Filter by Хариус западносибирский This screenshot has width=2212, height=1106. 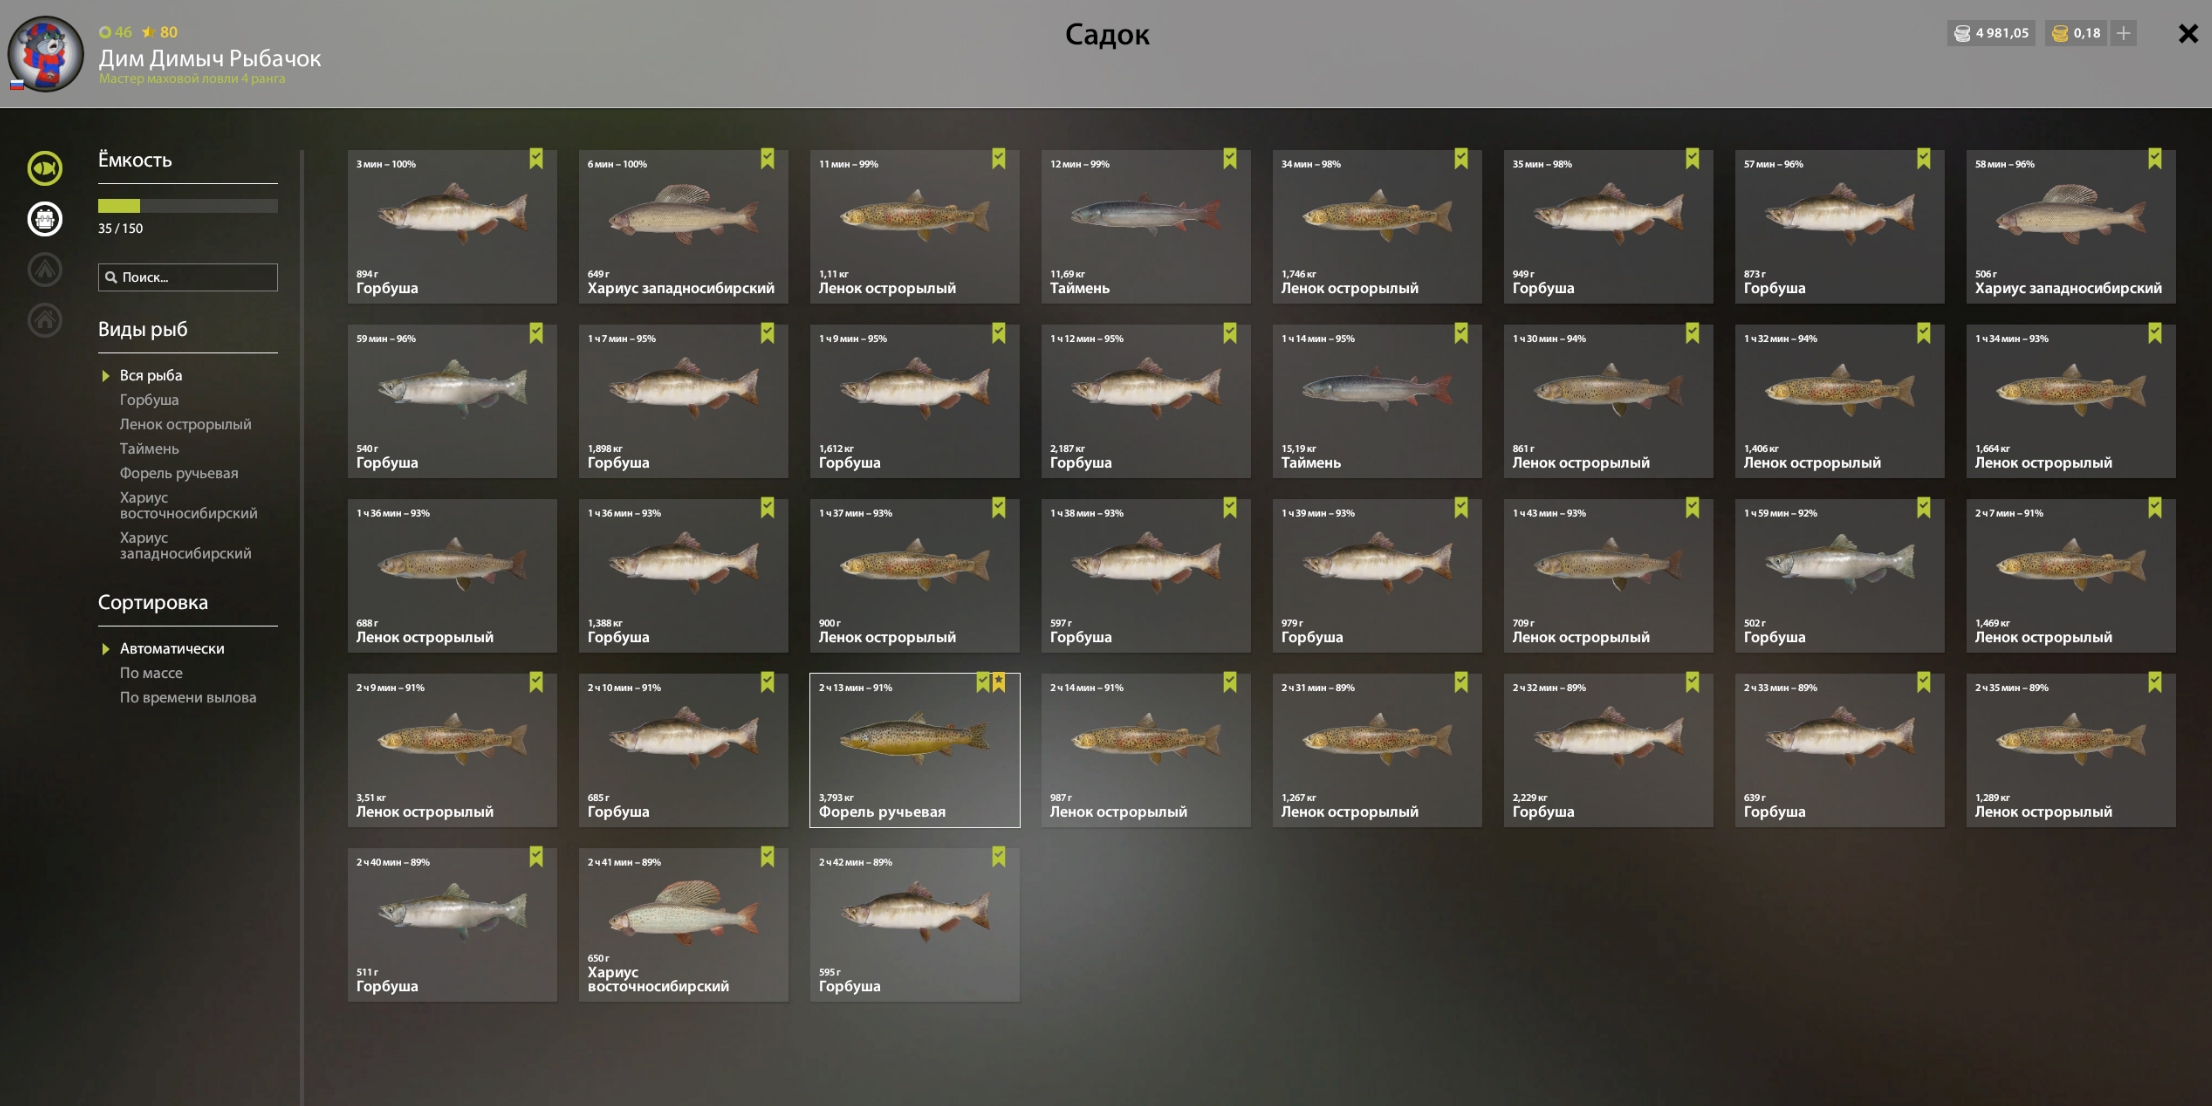tap(185, 546)
